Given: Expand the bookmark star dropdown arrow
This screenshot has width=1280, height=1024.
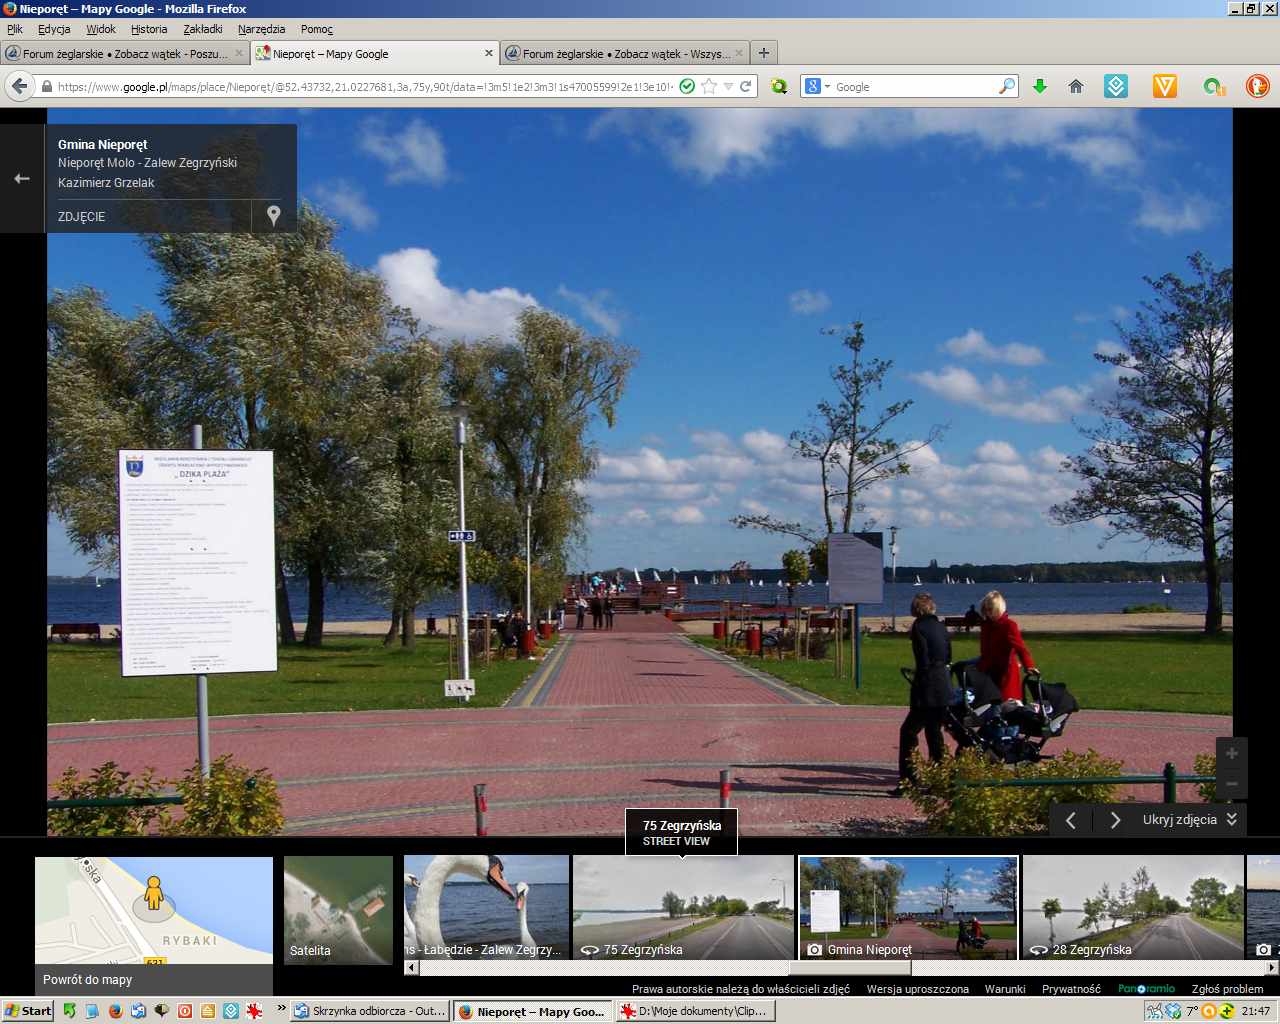Looking at the screenshot, I should click(x=728, y=87).
